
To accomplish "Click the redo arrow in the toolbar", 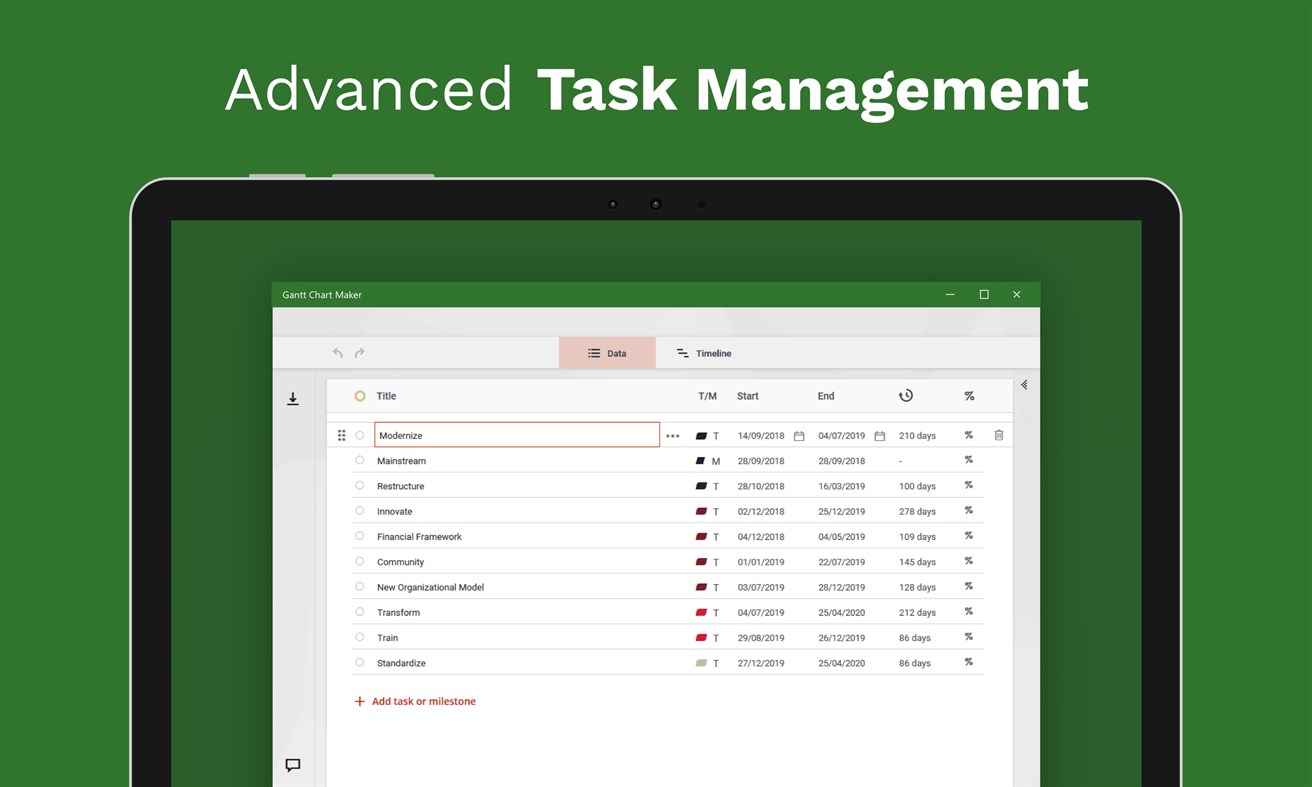I will [359, 353].
